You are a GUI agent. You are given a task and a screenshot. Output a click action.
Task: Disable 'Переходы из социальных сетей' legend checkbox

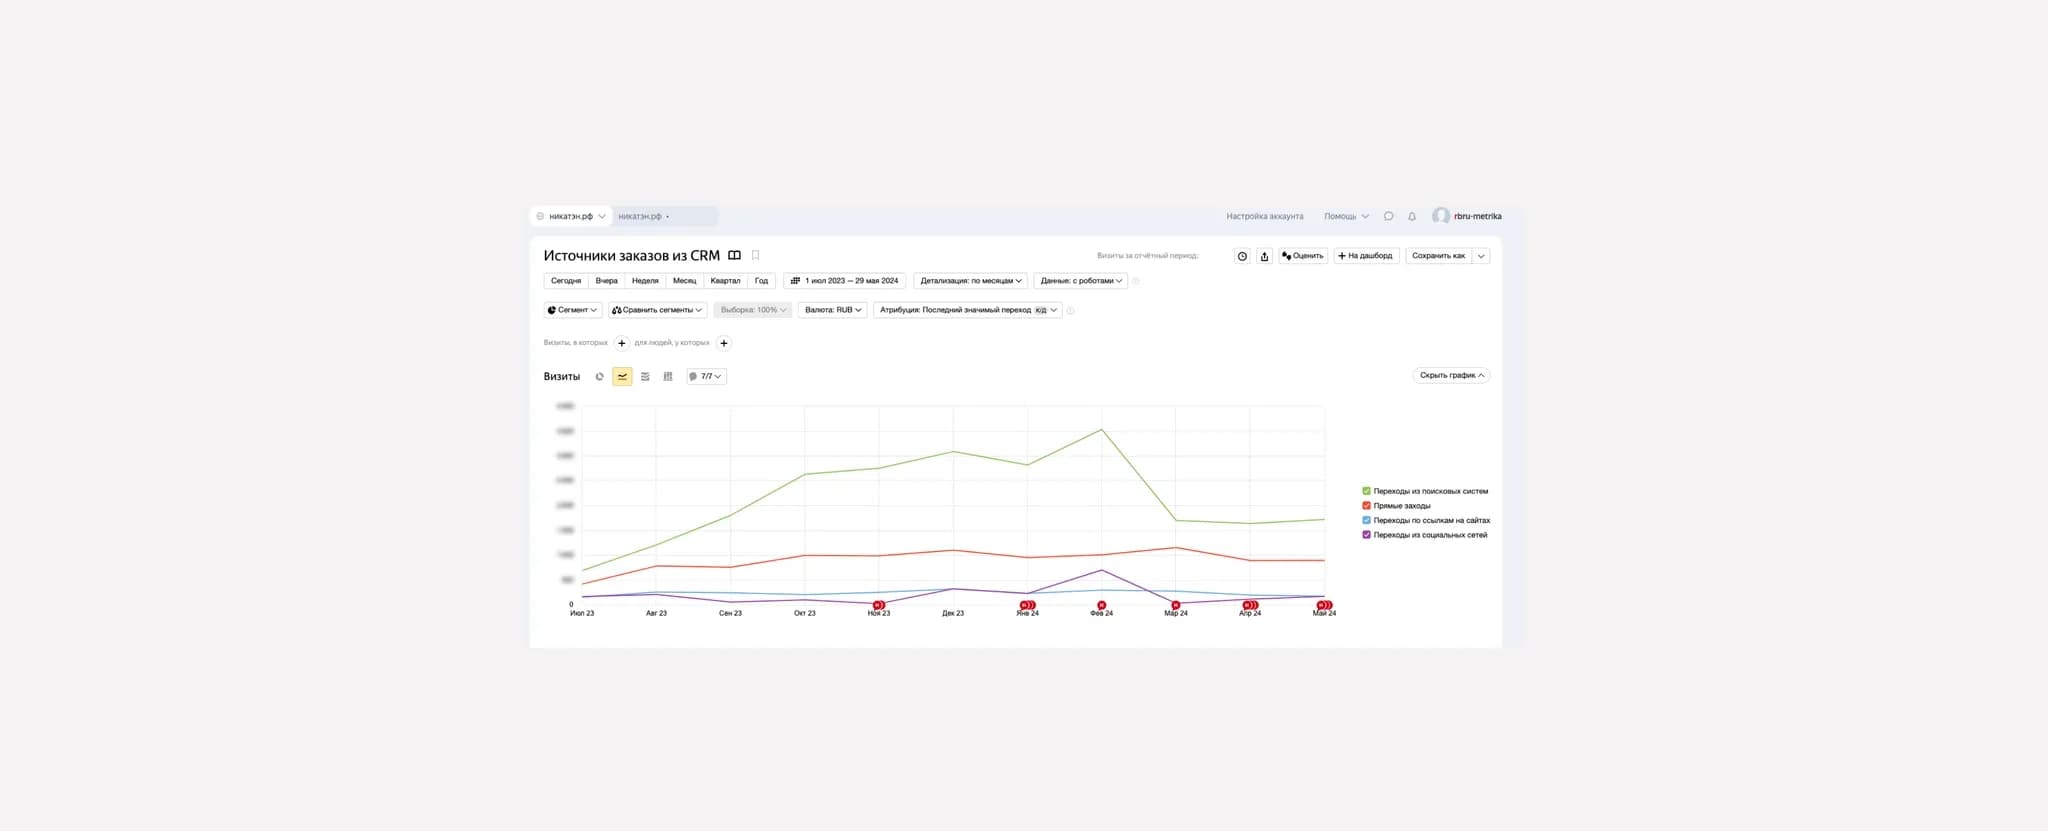click(x=1366, y=535)
